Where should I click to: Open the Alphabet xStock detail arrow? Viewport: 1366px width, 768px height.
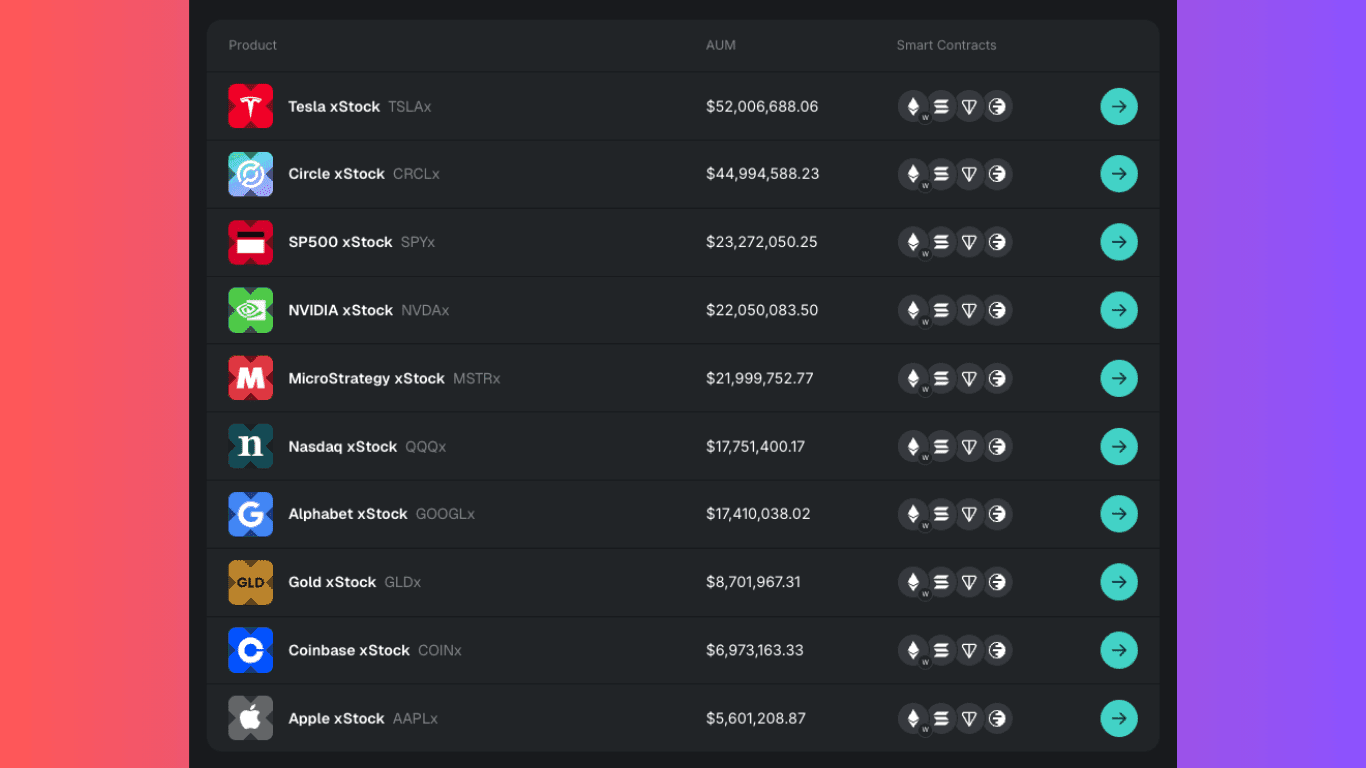1119,514
